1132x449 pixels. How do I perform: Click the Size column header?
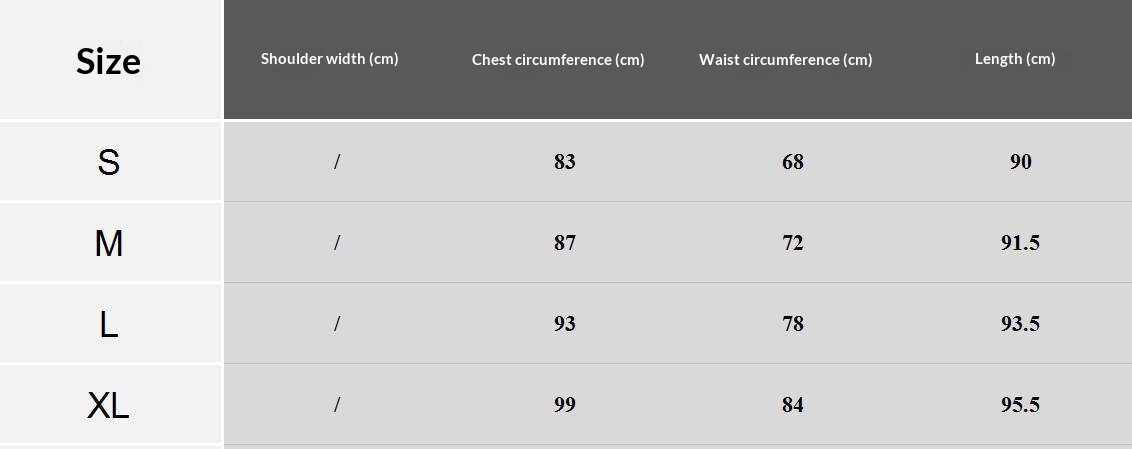click(x=109, y=61)
